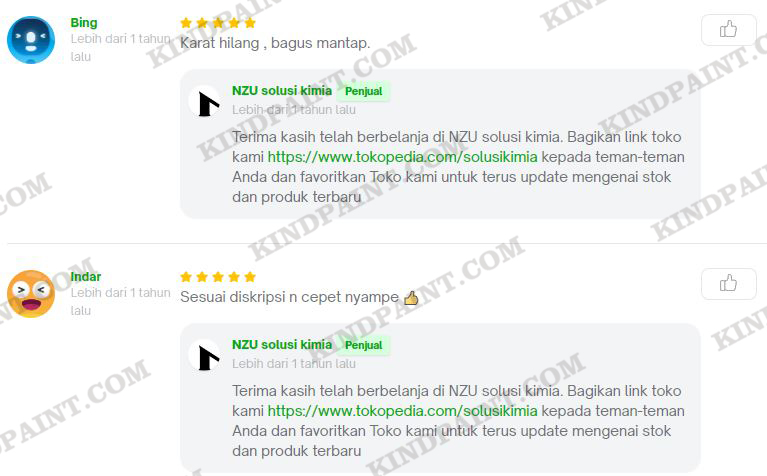The width and height of the screenshot is (767, 476).
Task: Click NZU solusi kimia name in first reply
Action: tap(282, 91)
